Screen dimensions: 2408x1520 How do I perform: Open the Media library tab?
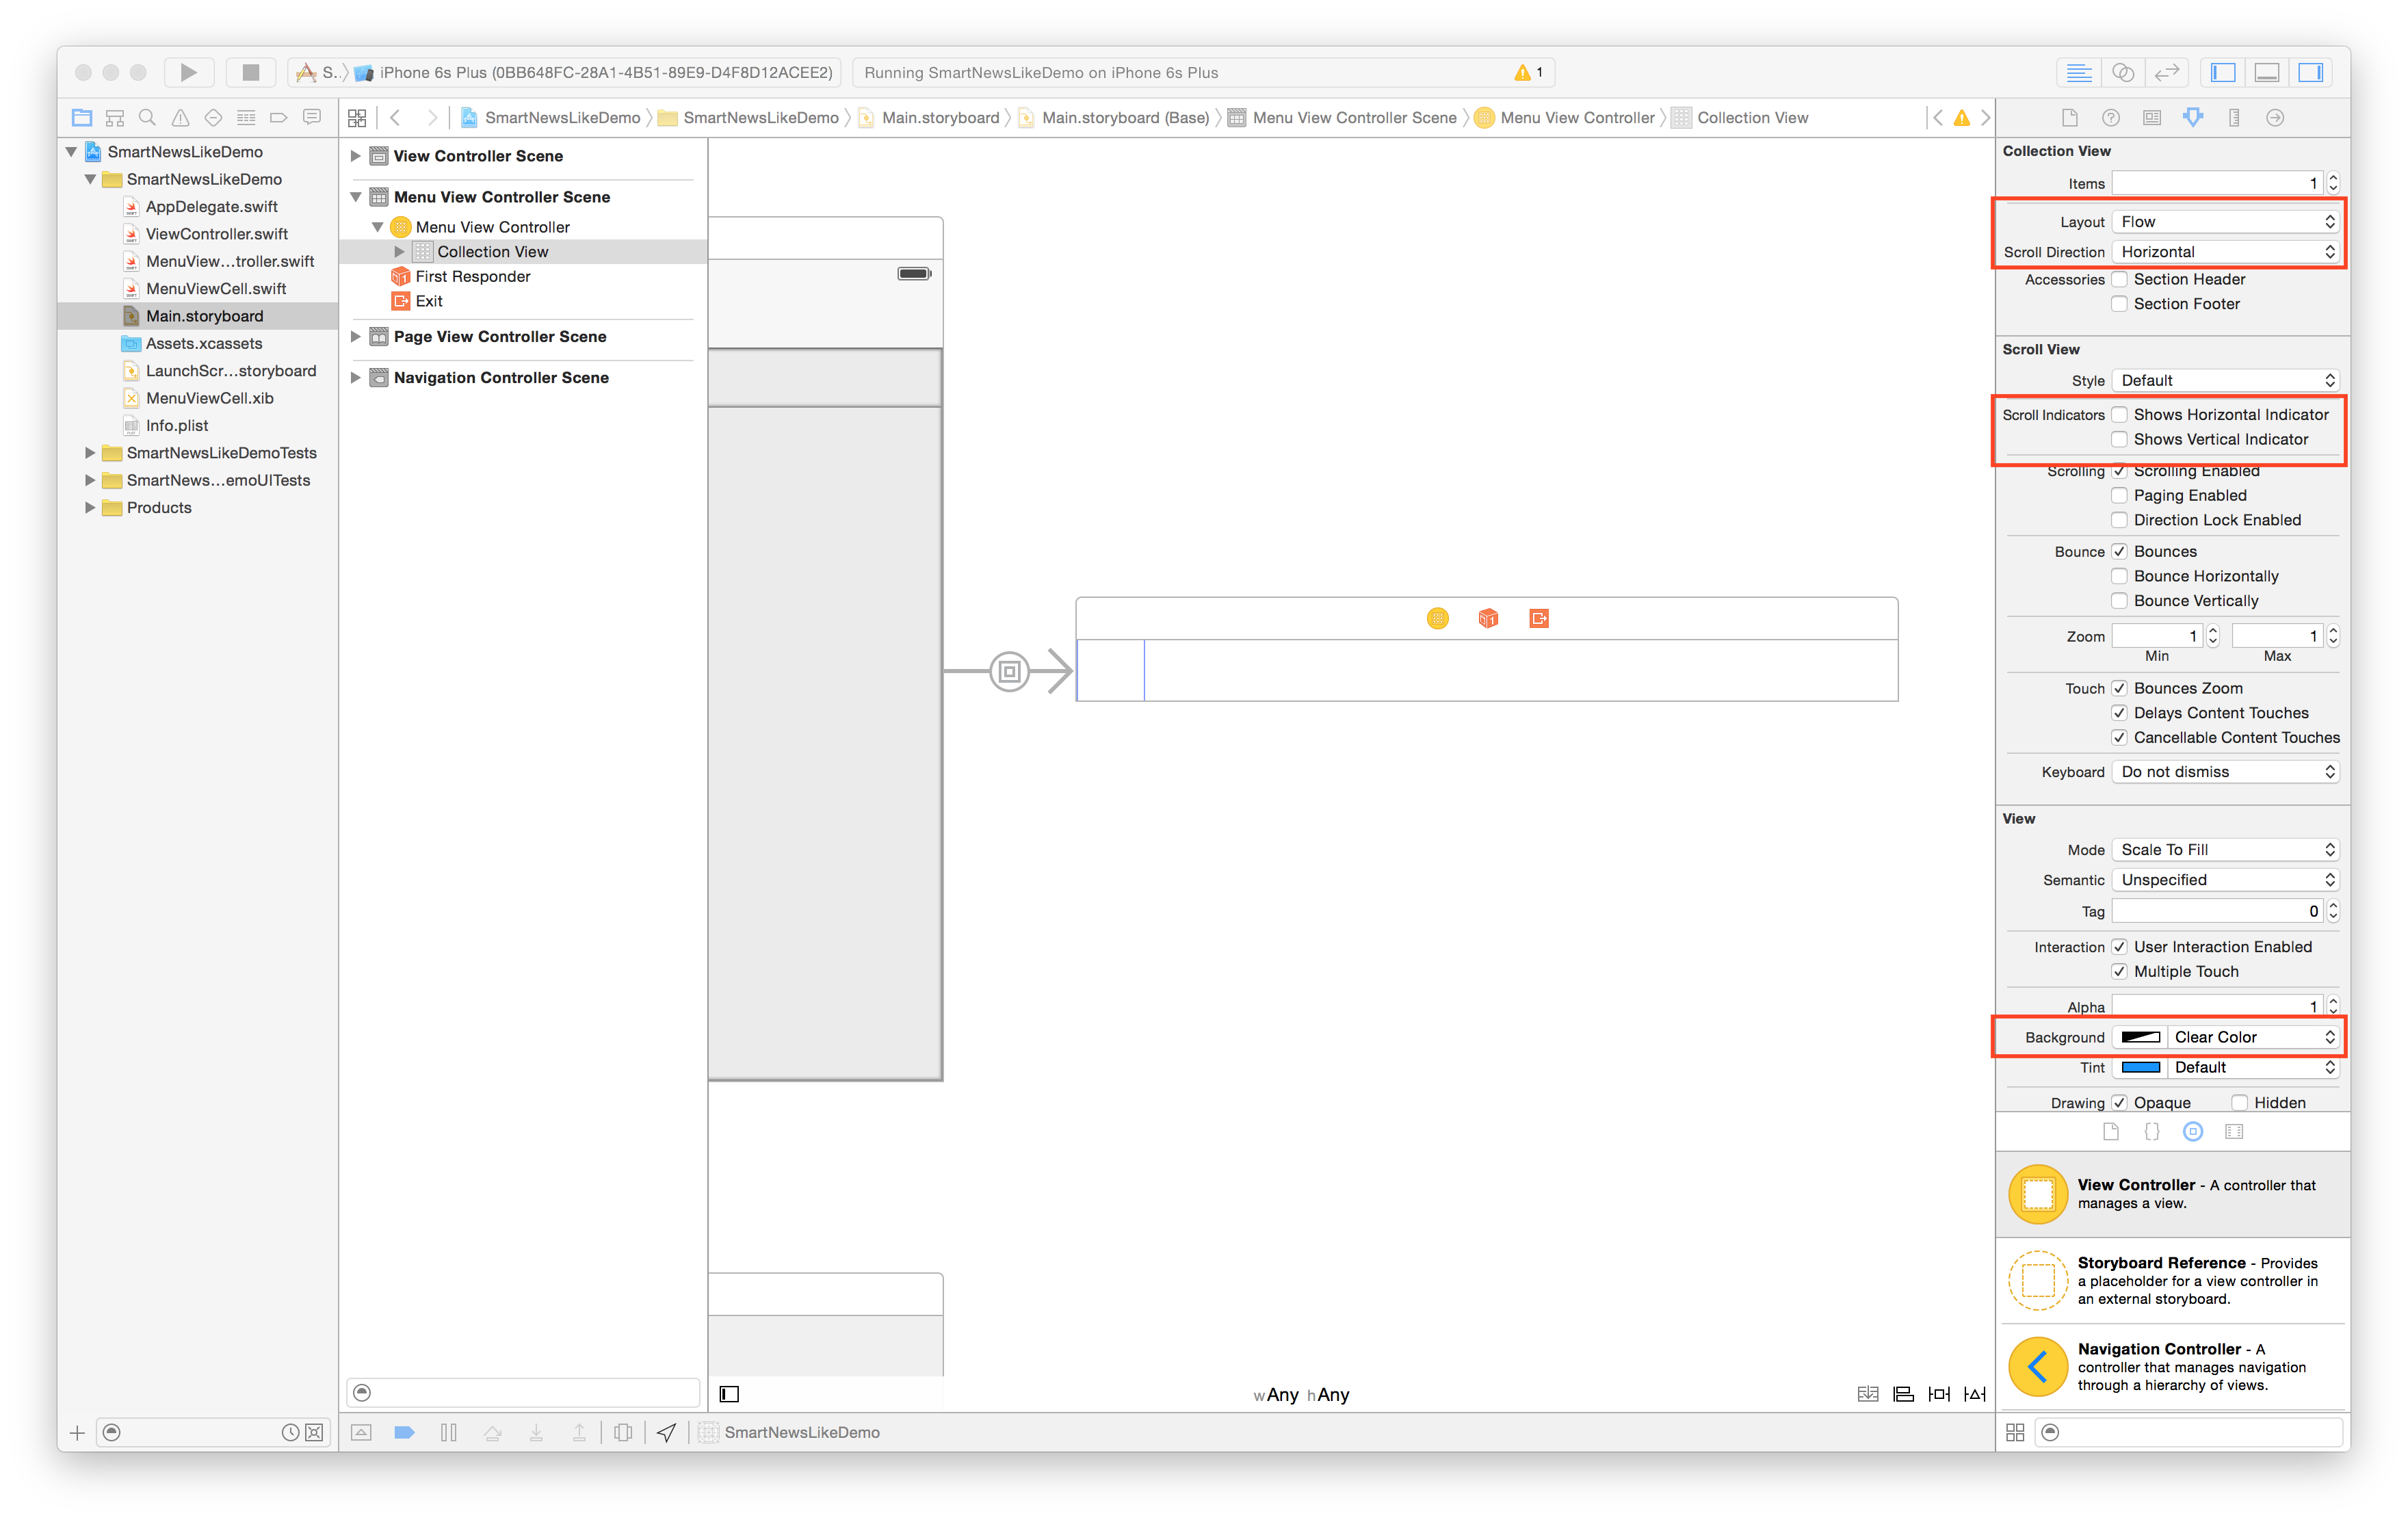point(2234,1131)
